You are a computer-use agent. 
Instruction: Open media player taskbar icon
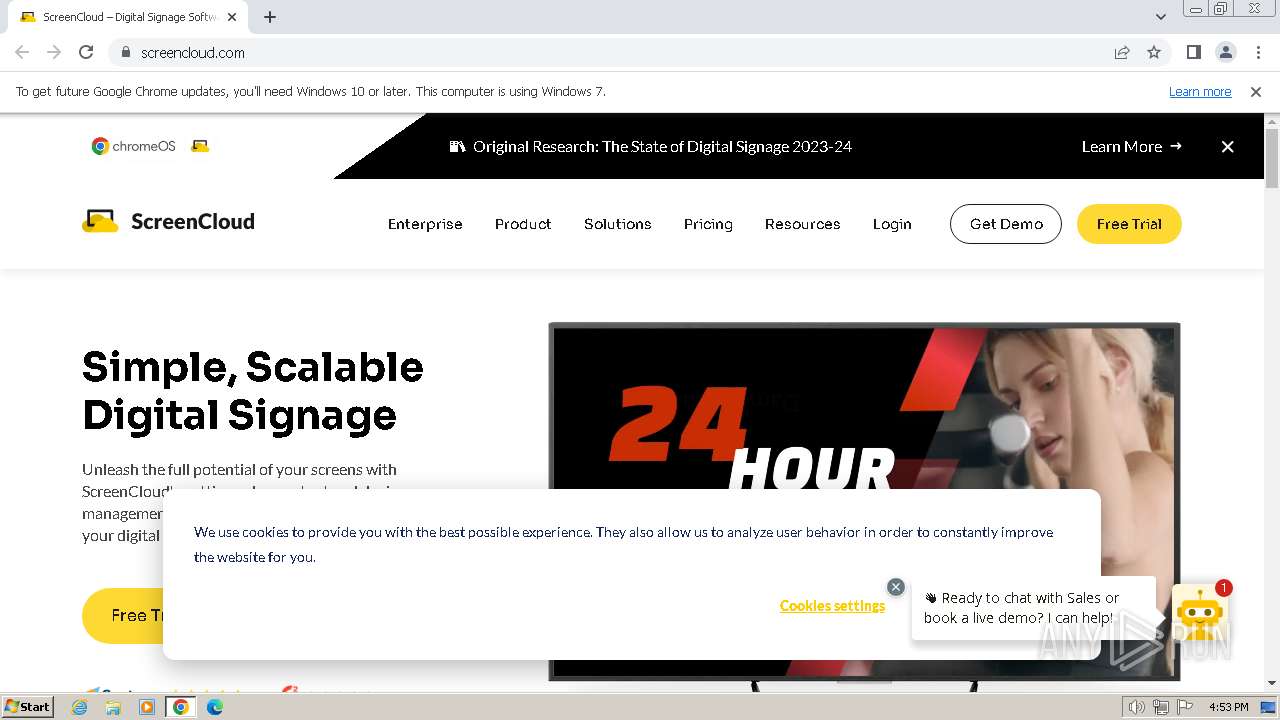(147, 707)
